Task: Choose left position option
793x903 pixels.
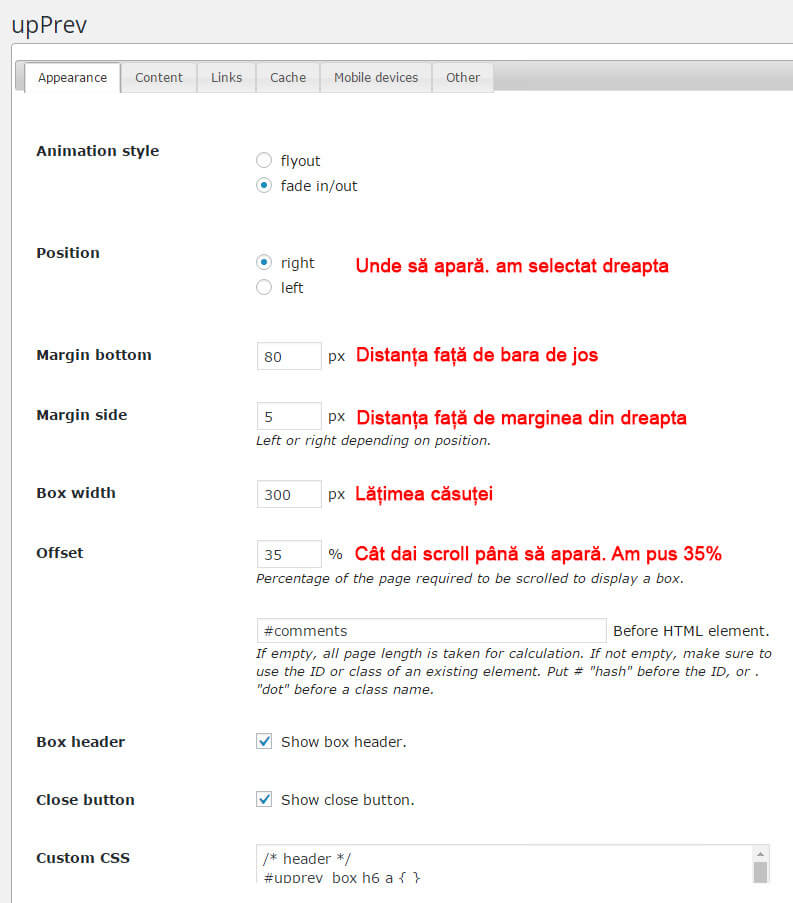Action: [264, 287]
